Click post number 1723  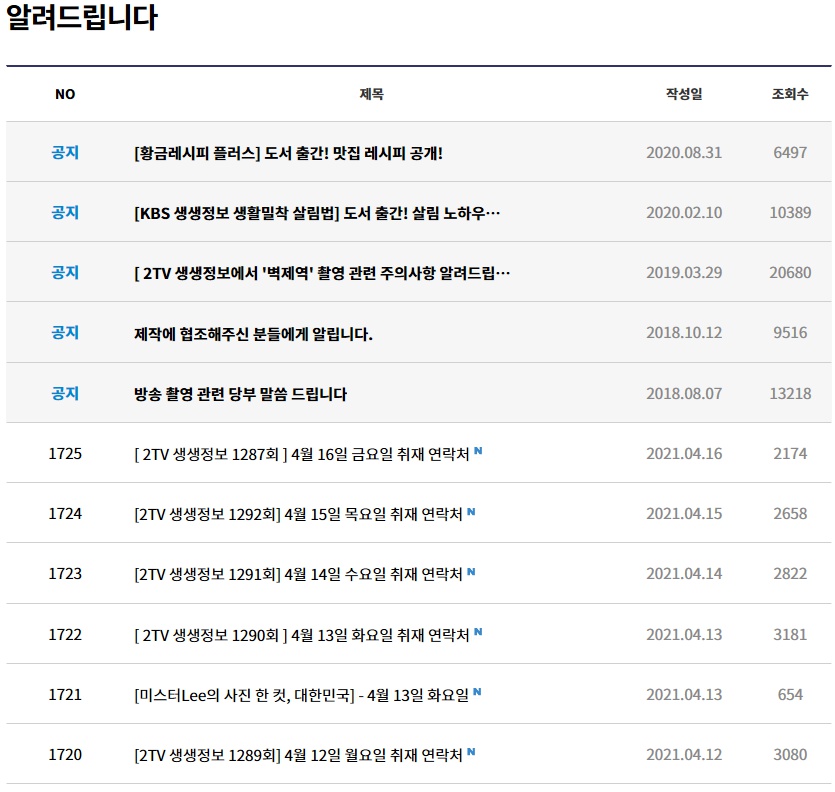click(x=65, y=574)
